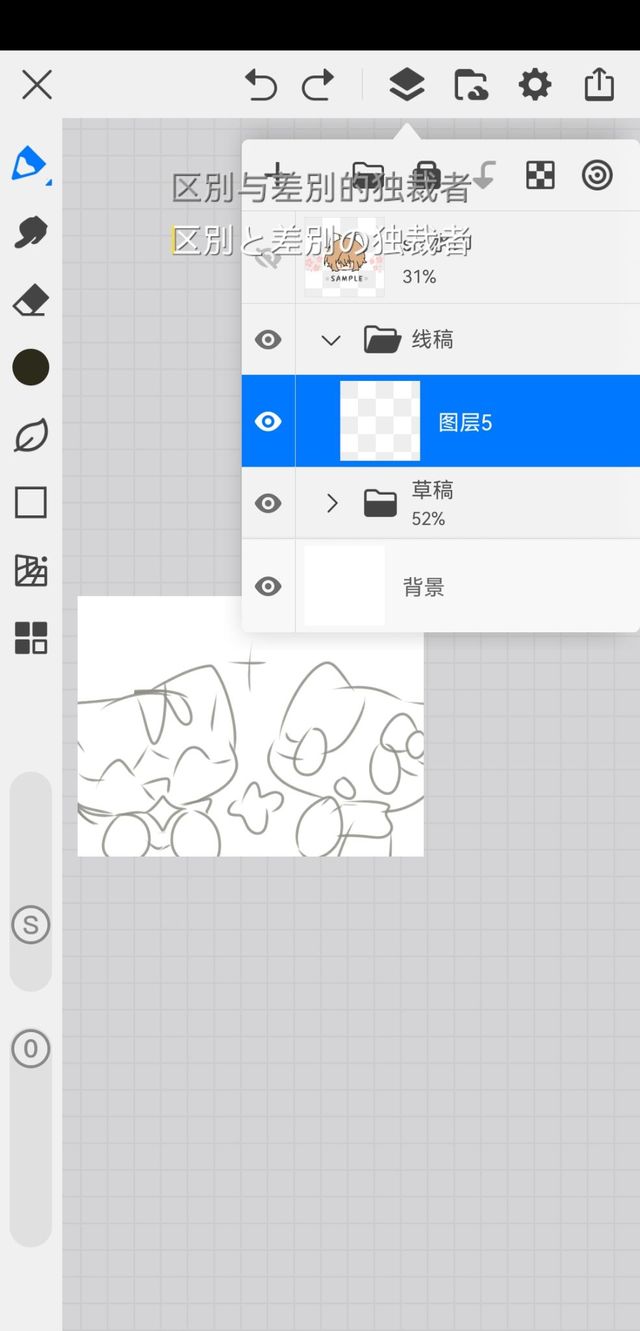This screenshot has width=640, height=1331.
Task: Select the 背景 layer thumbnail
Action: 344,587
